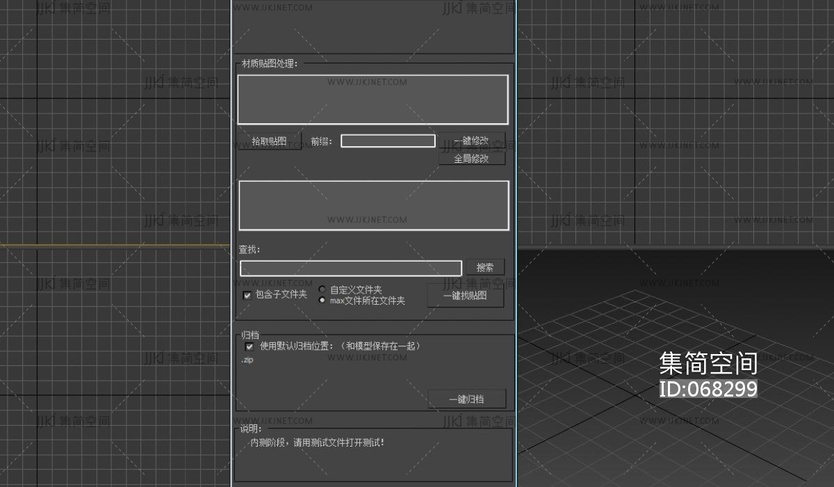Click the 集简空间 watermark logo
This screenshot has height=487, width=834.
click(708, 363)
